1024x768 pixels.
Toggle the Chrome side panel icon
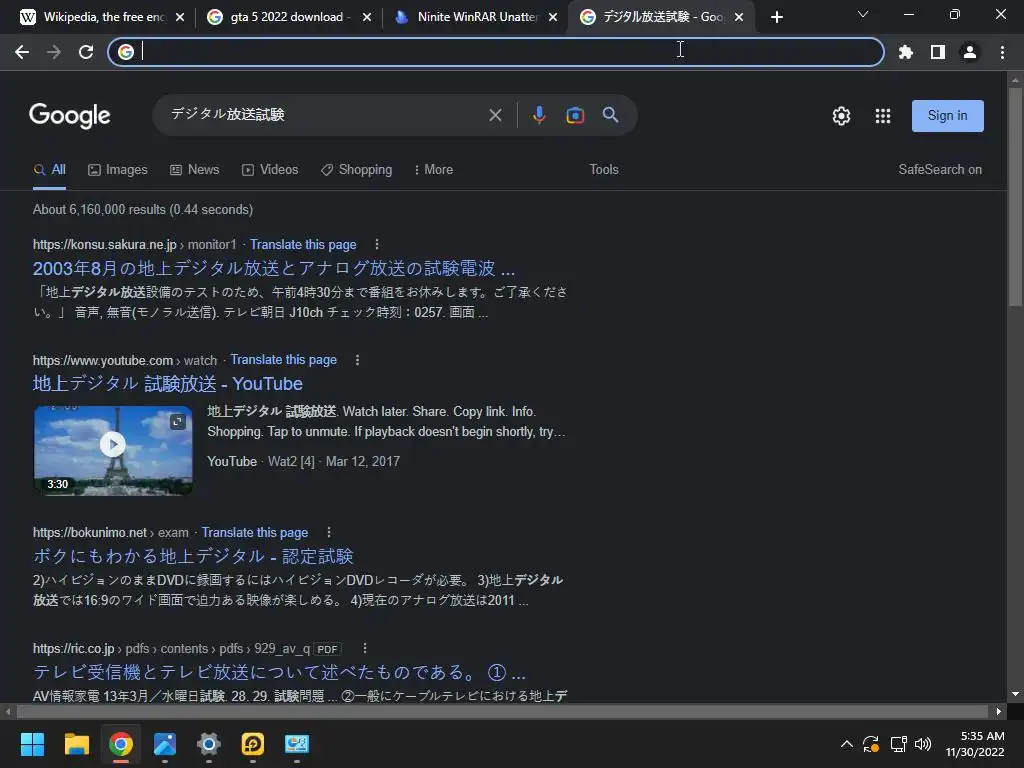(938, 52)
